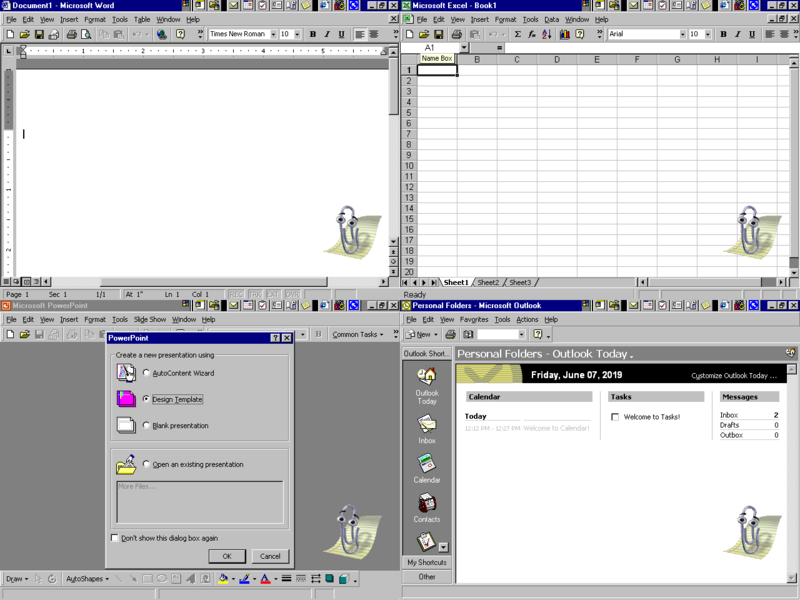This screenshot has width=800, height=600.
Task: Click the Print icon in Word toolbar
Action: pos(71,35)
